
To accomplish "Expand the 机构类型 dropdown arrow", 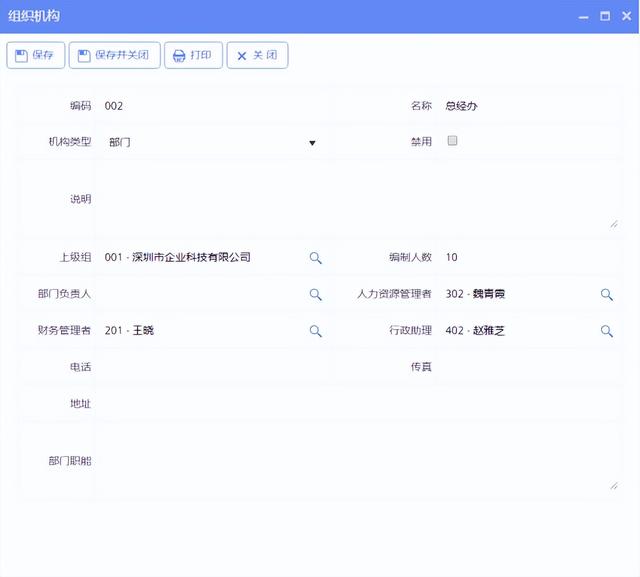I will [312, 143].
